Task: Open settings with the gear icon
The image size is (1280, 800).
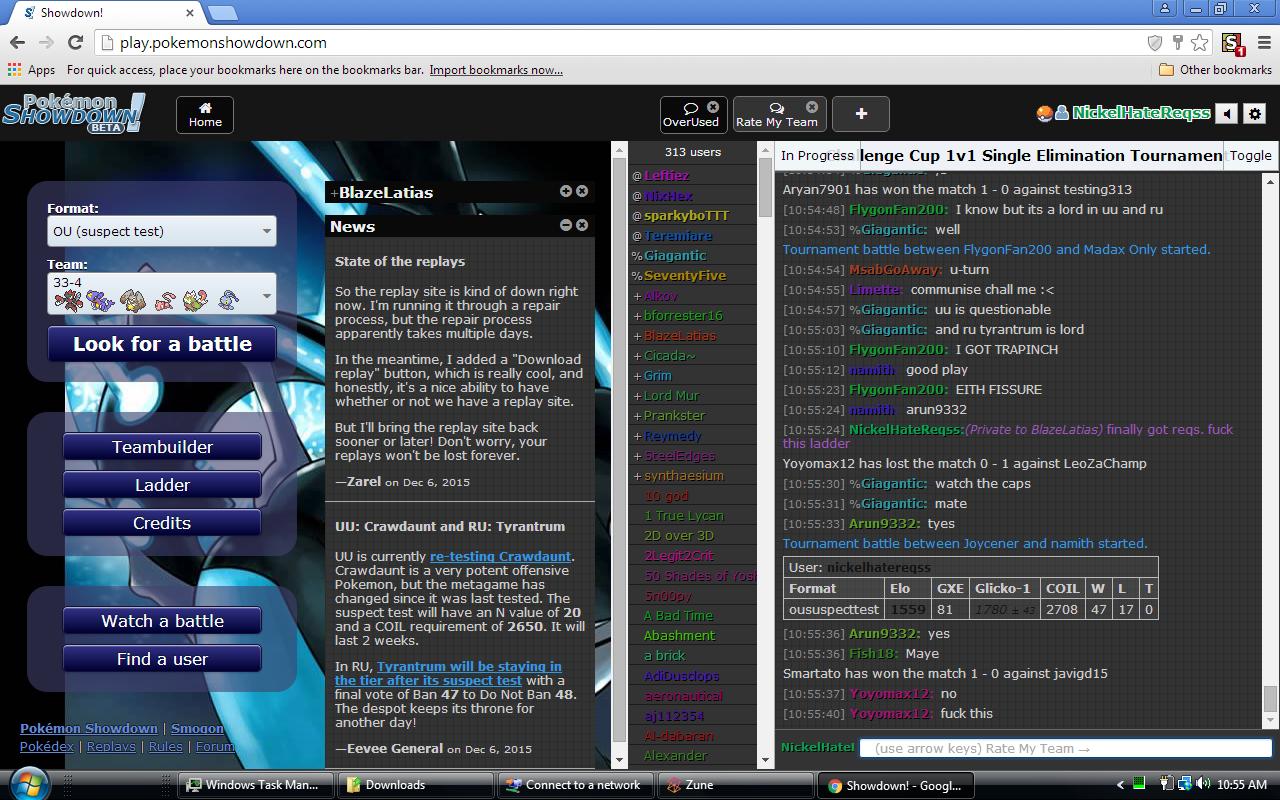Action: click(1255, 114)
